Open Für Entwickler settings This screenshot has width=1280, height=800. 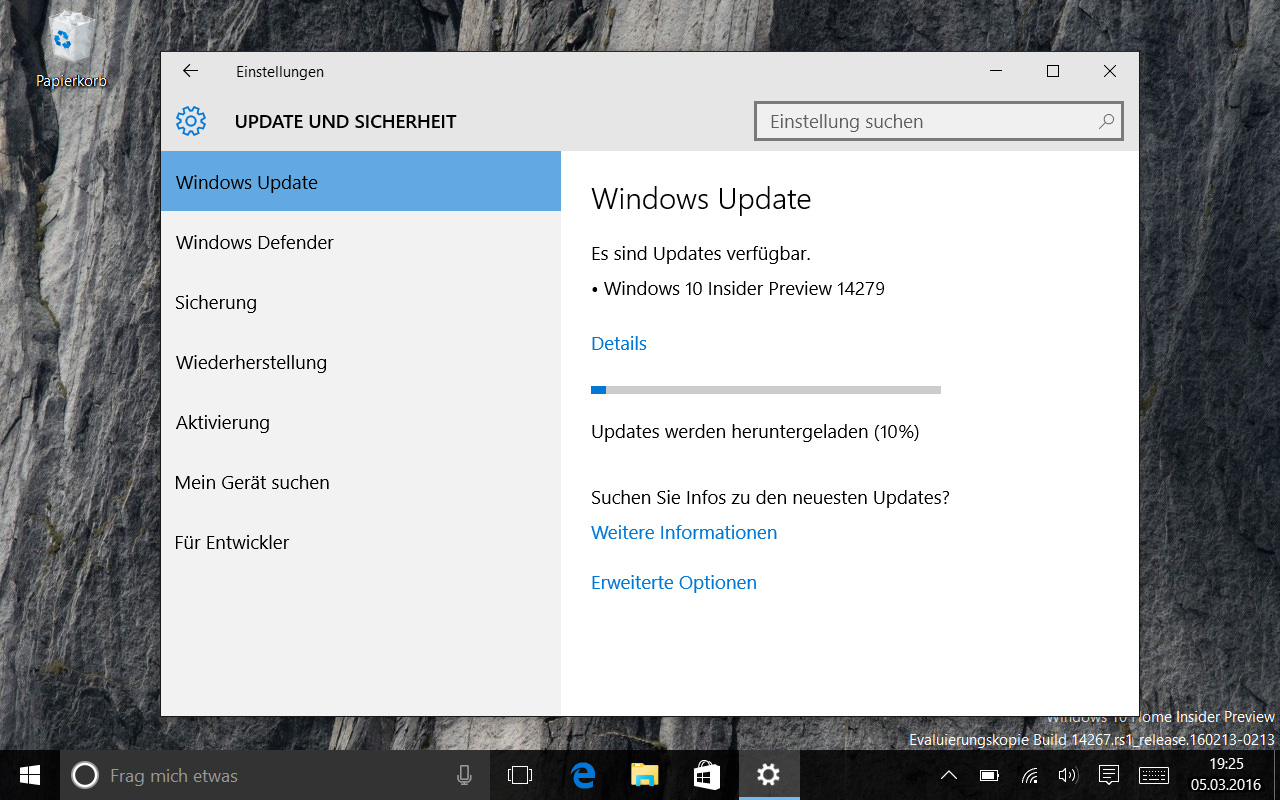coord(361,542)
